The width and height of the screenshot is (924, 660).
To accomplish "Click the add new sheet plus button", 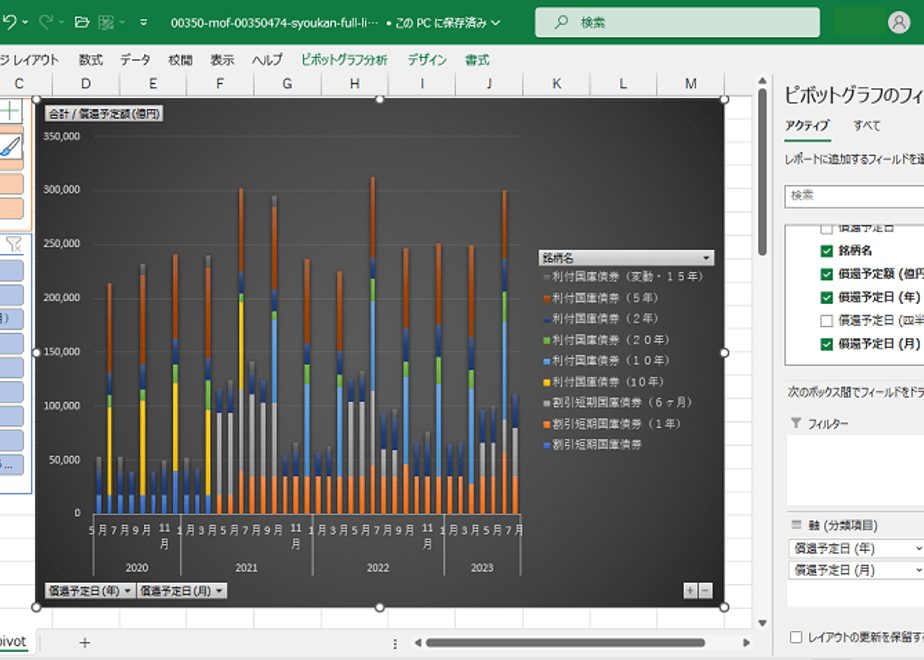I will pyautogui.click(x=84, y=642).
